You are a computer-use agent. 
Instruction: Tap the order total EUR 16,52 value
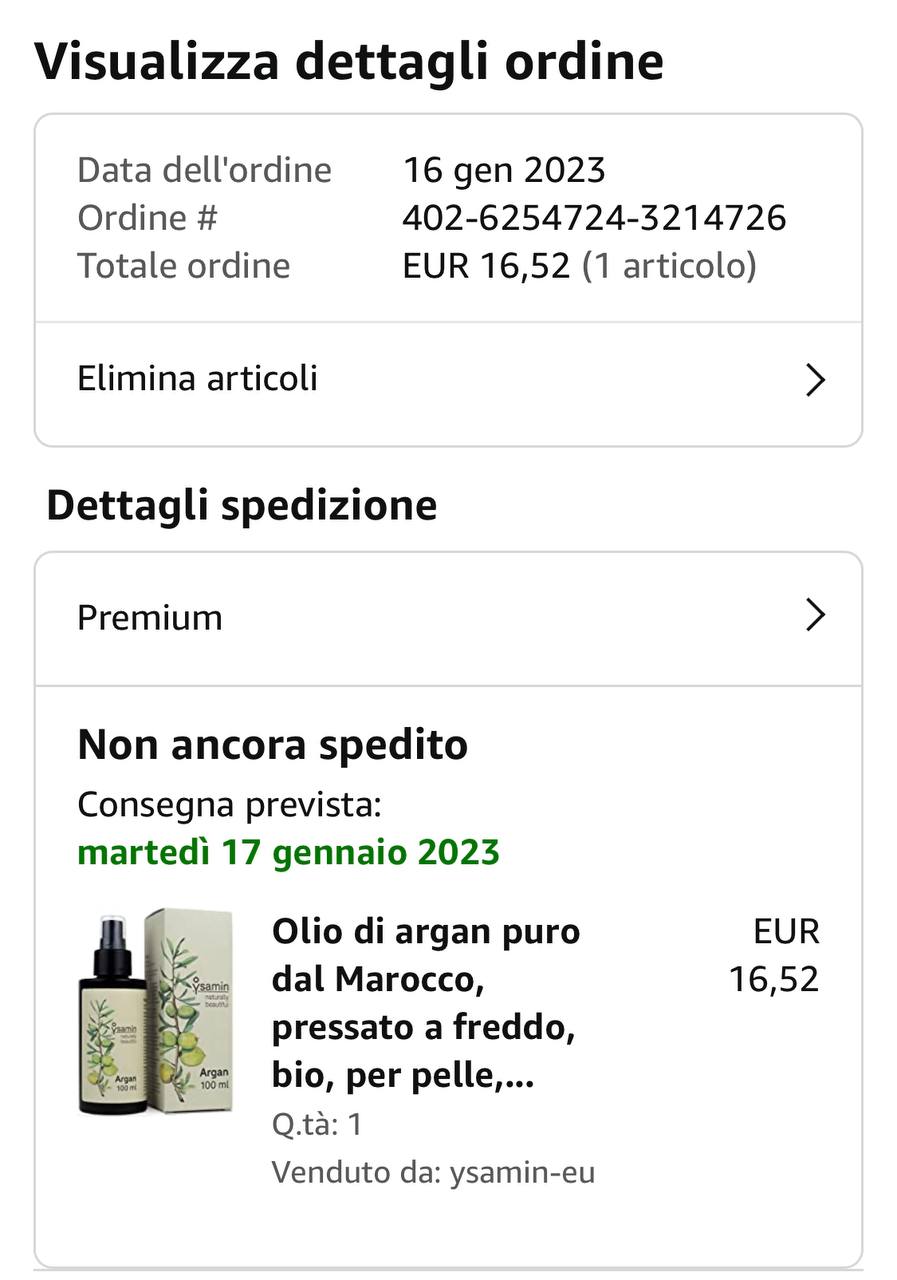click(486, 266)
